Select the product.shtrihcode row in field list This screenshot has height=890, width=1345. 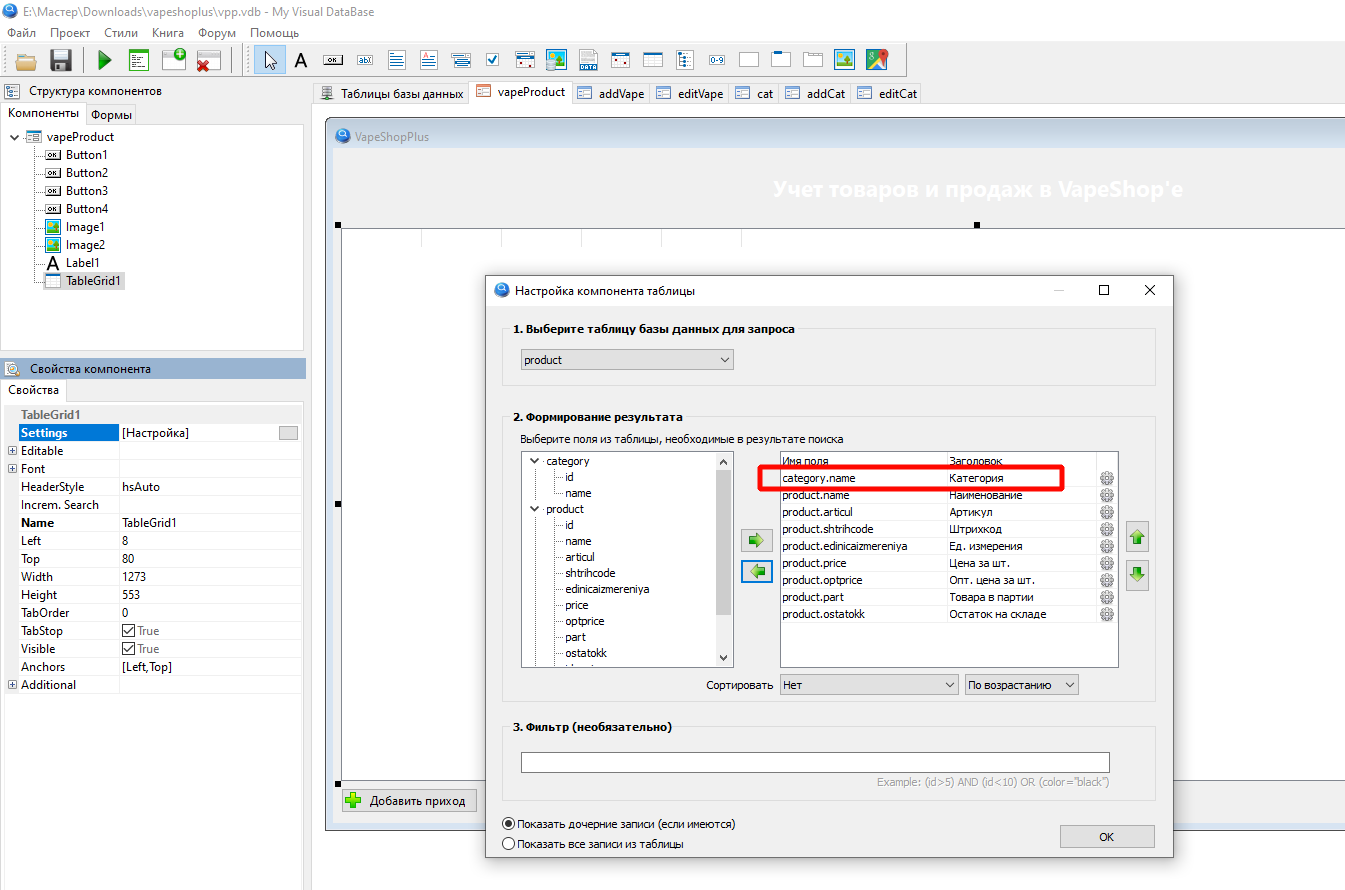tap(938, 529)
